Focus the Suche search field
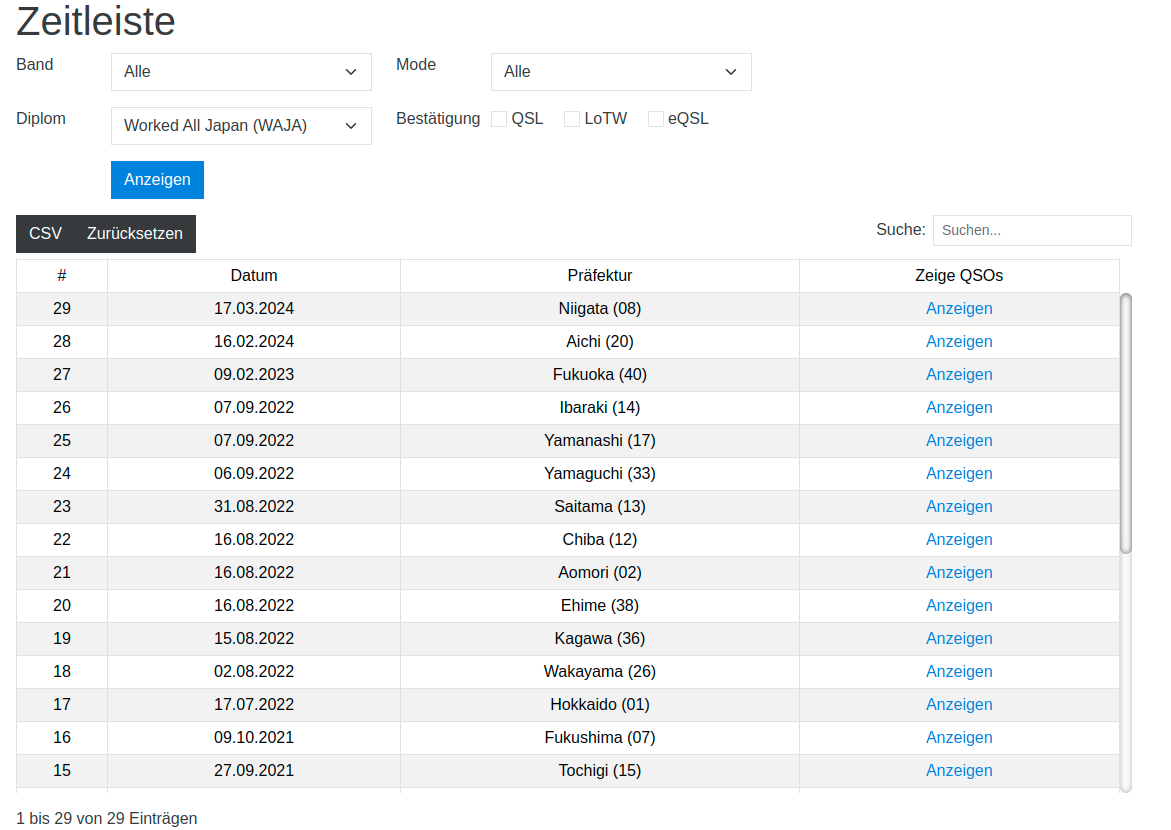This screenshot has height=830, width=1171. [1031, 230]
